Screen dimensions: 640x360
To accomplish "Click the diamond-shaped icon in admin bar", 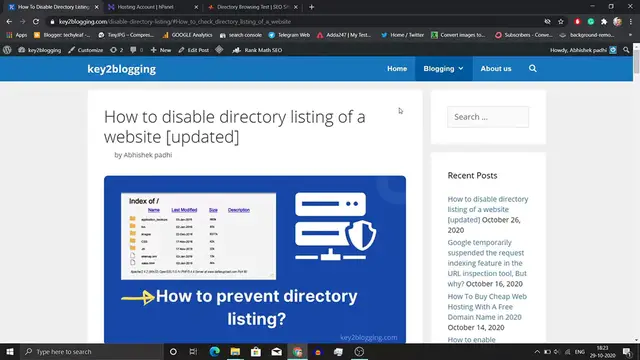I will click(x=219, y=50).
